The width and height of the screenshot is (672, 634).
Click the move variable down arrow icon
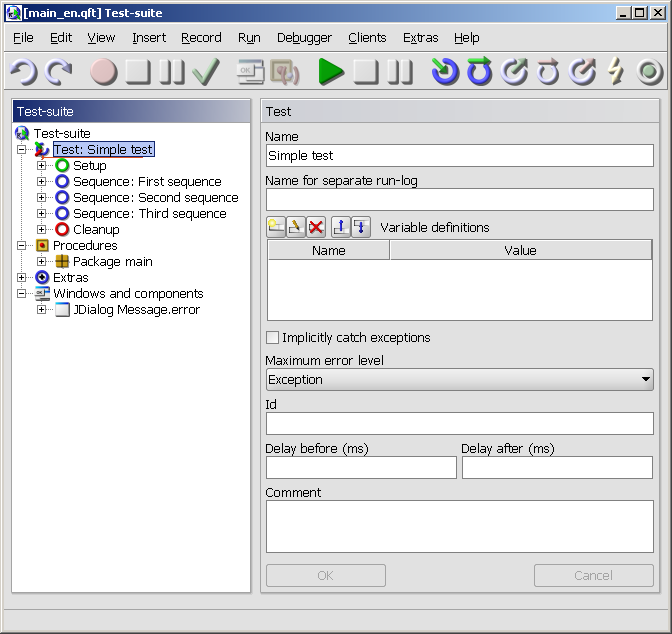(361, 227)
